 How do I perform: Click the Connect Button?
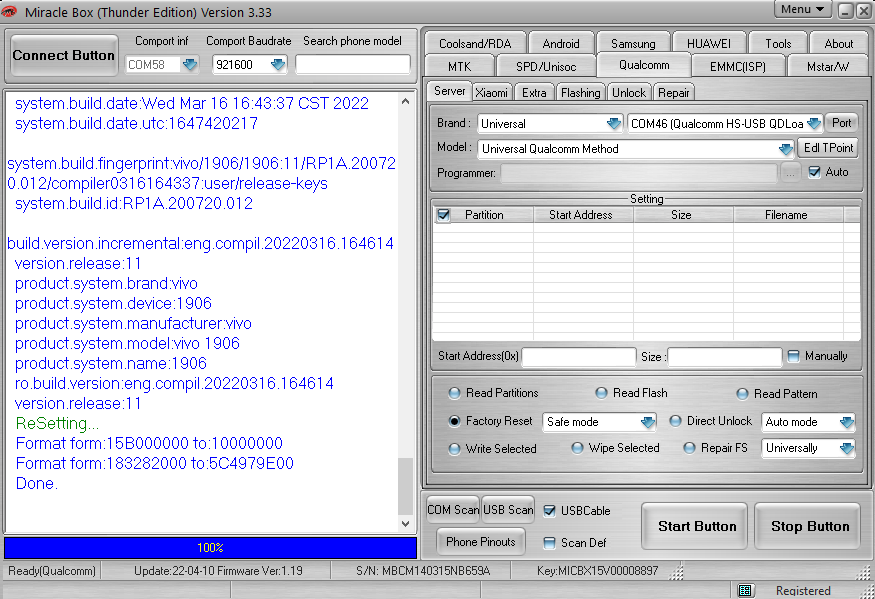click(x=64, y=55)
